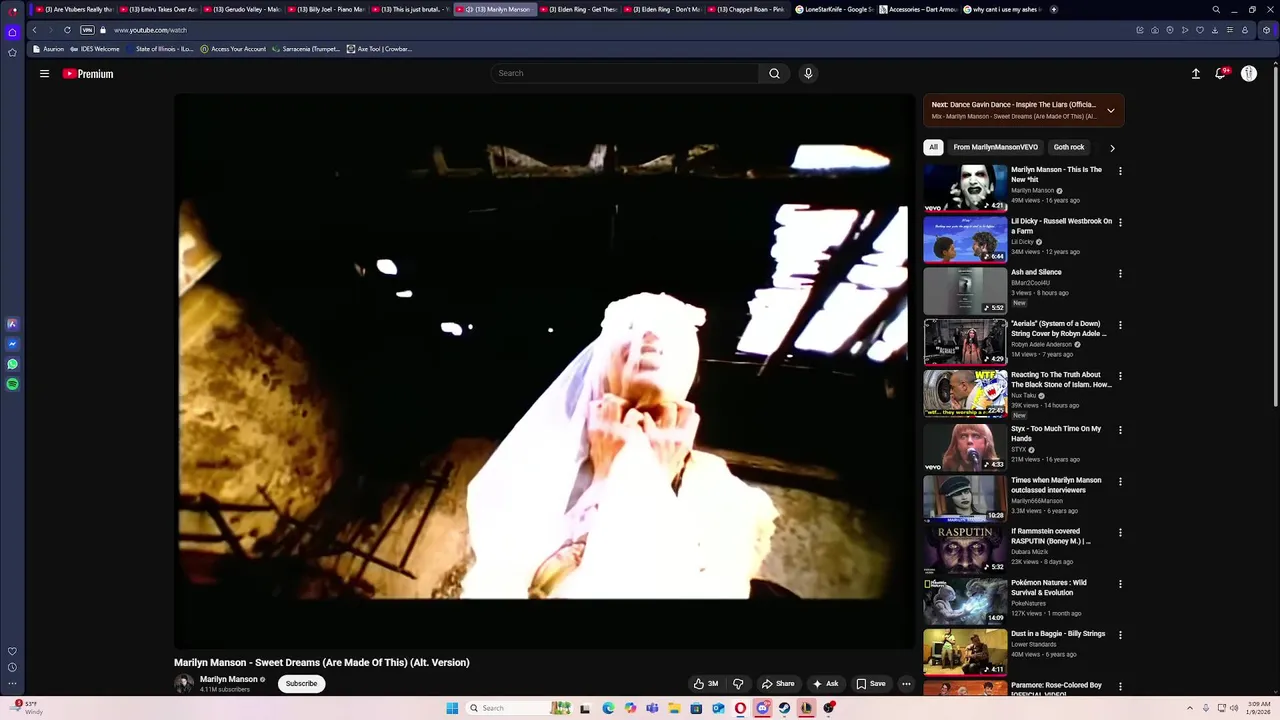Click the Windows Start button
1280x720 pixels.
[x=452, y=708]
